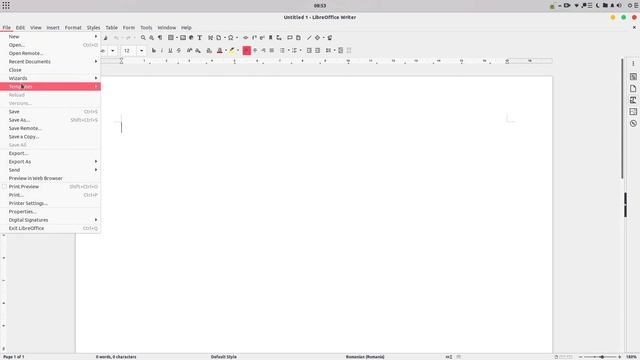Open the highlighting color dropdown arrow

click(x=238, y=50)
